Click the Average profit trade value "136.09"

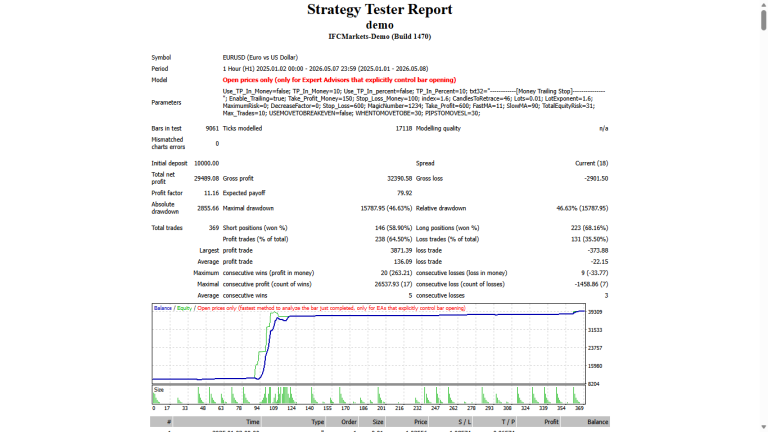point(403,262)
